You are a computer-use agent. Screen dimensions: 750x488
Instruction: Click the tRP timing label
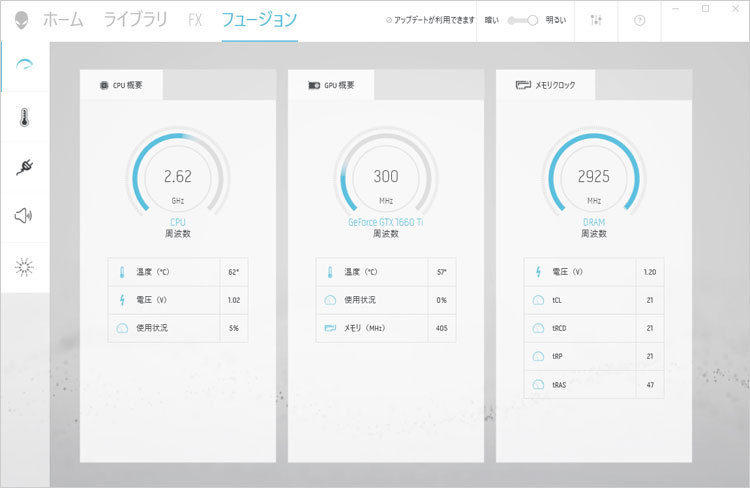[557, 356]
